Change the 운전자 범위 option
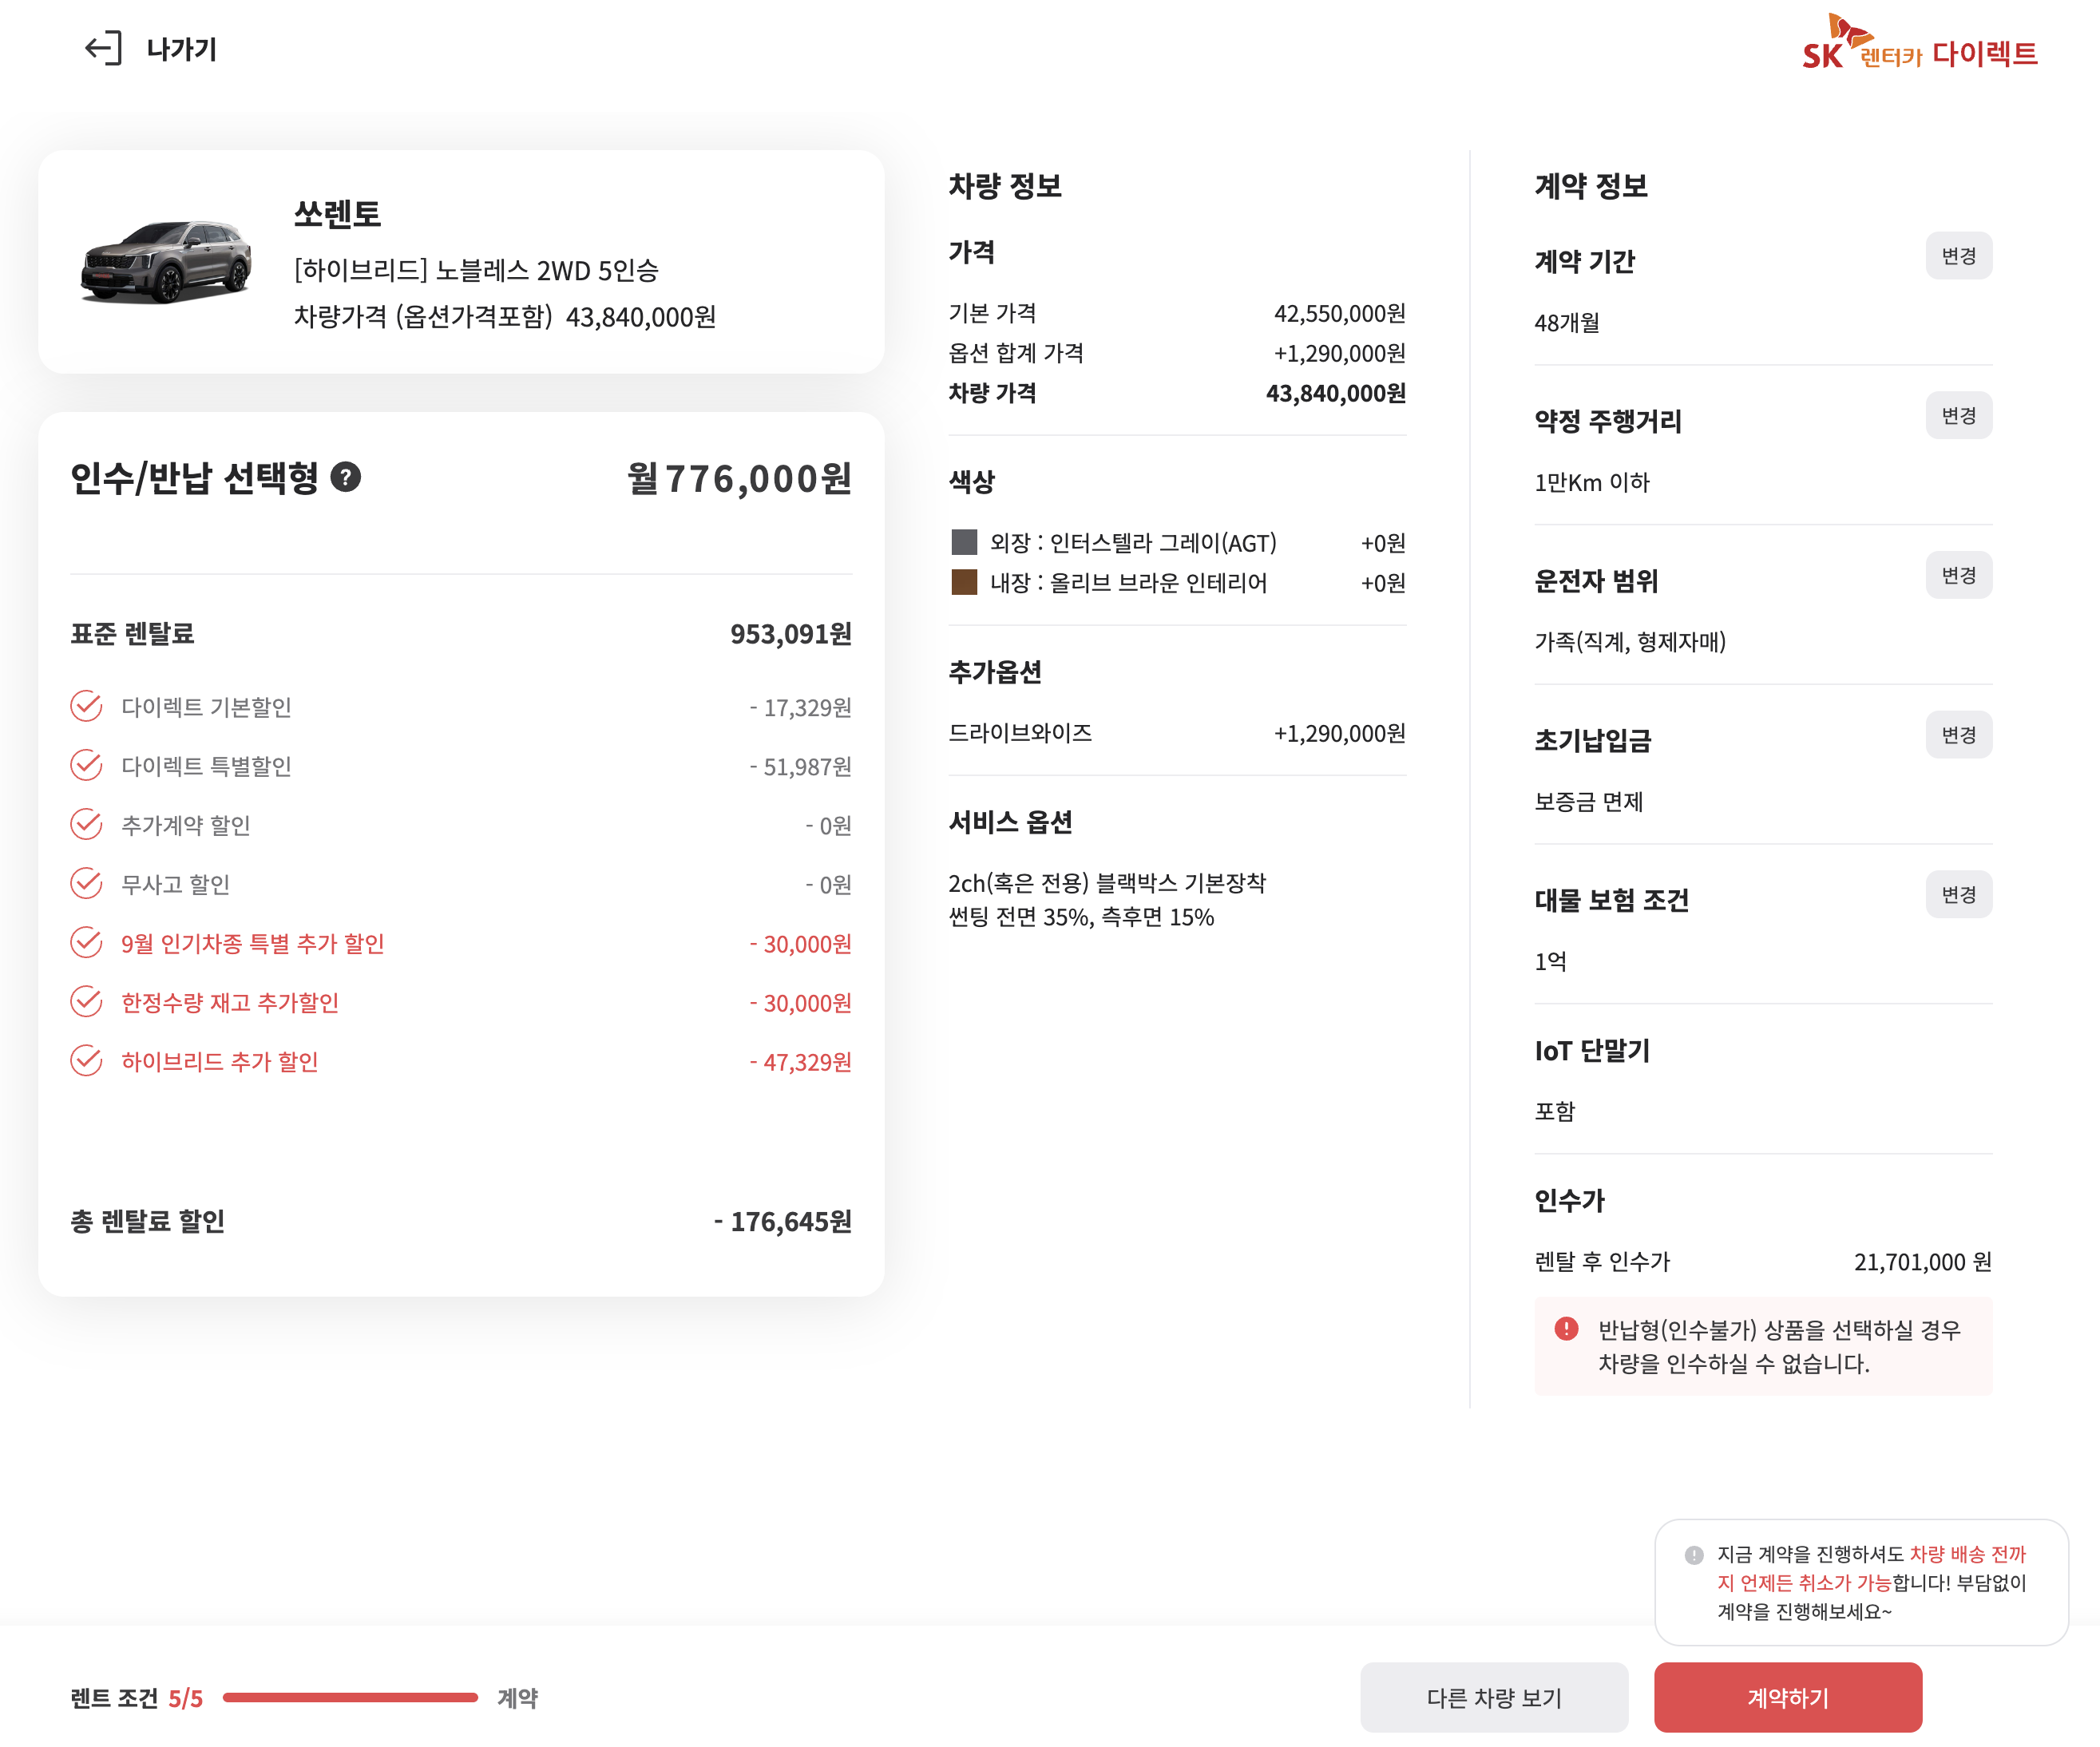This screenshot has height=1747, width=2100. tap(1957, 575)
